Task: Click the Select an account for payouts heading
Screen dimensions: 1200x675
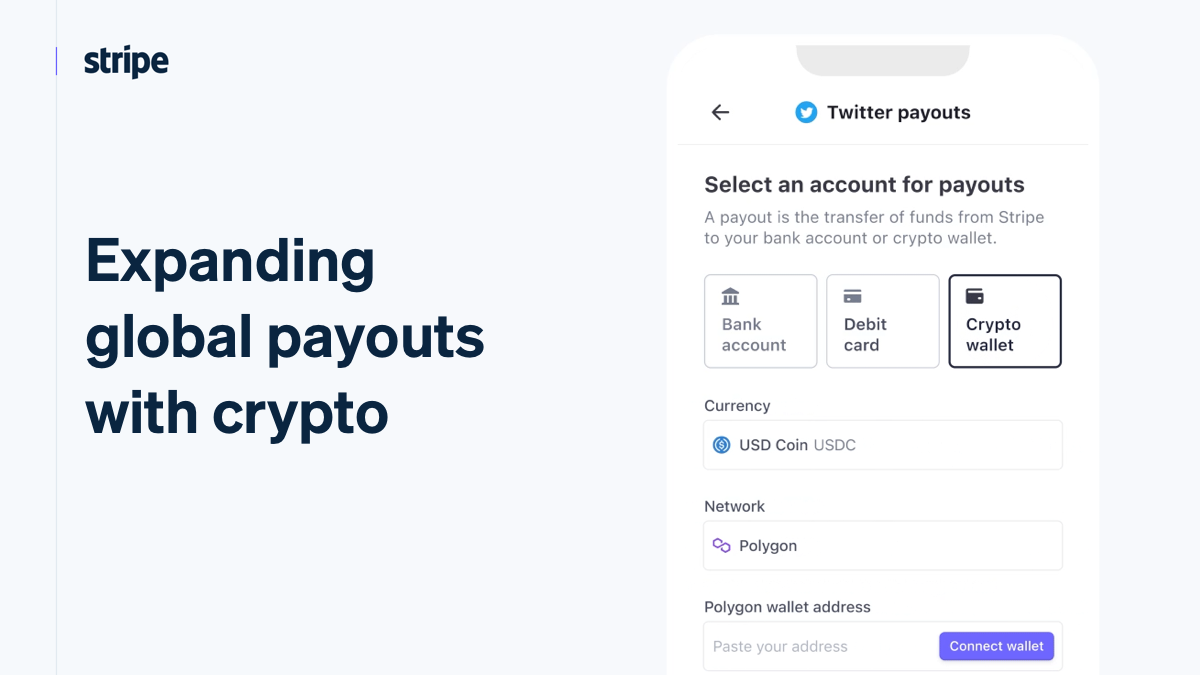Action: [864, 184]
